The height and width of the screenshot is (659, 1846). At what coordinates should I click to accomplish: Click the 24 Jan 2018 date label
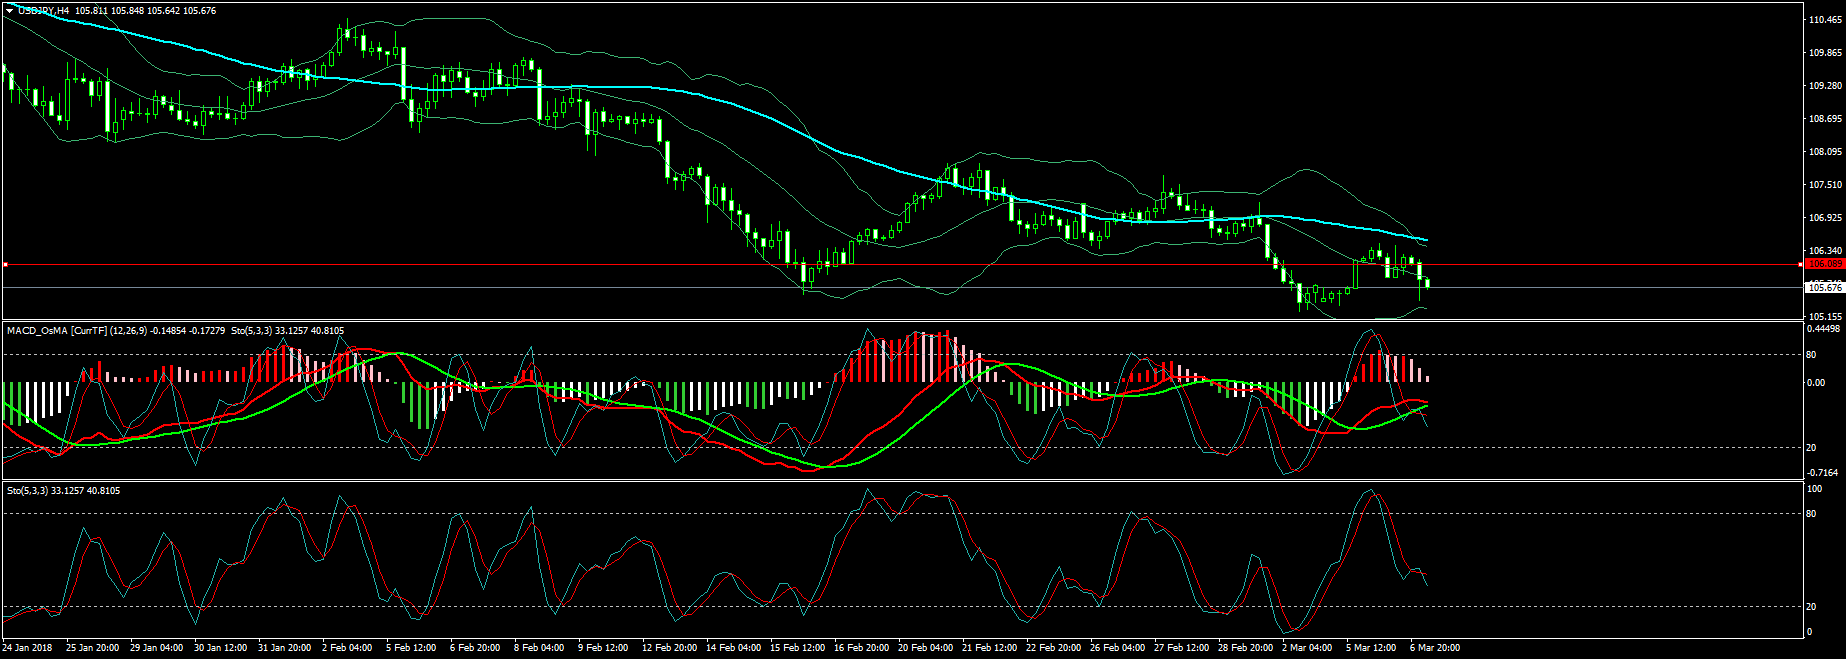coord(28,648)
